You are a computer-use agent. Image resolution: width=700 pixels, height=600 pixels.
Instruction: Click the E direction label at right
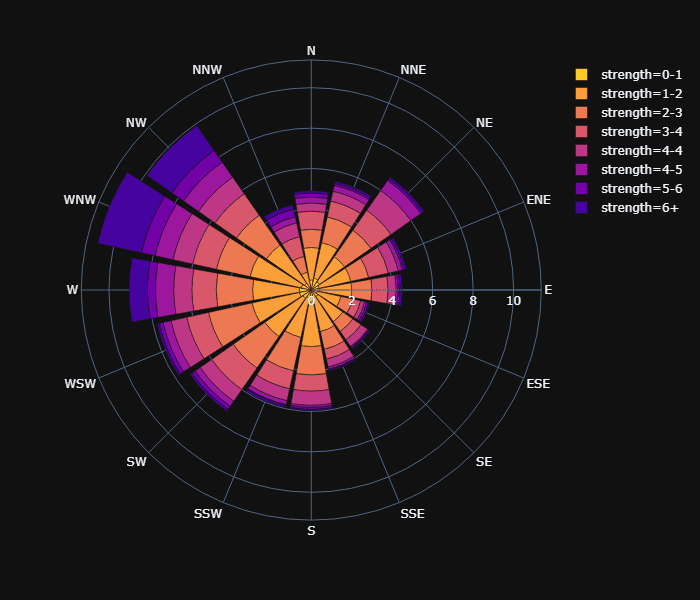pos(548,290)
